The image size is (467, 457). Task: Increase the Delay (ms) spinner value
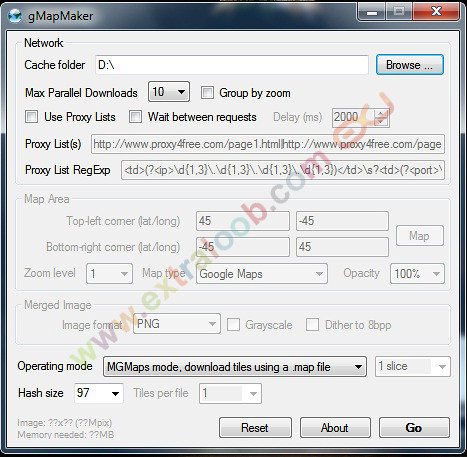(x=381, y=113)
